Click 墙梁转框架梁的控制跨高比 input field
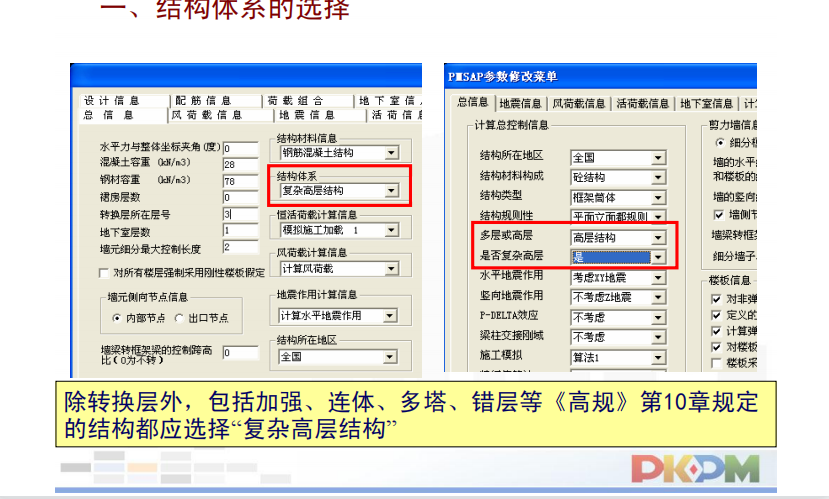 (x=241, y=353)
